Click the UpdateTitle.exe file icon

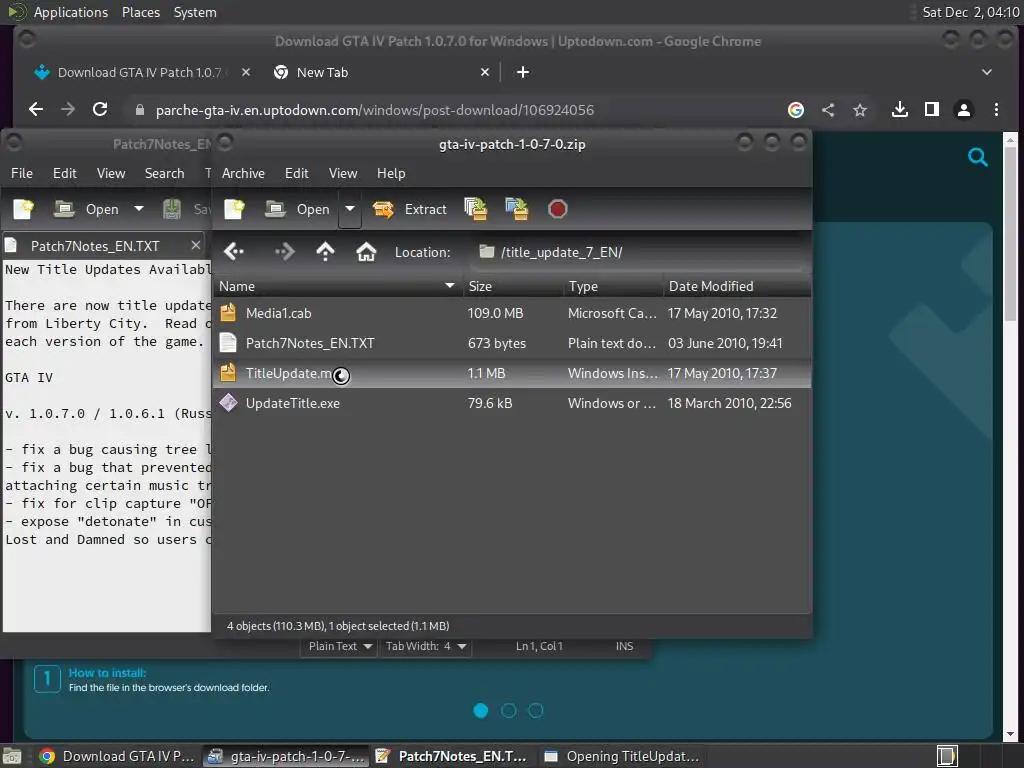coord(229,403)
